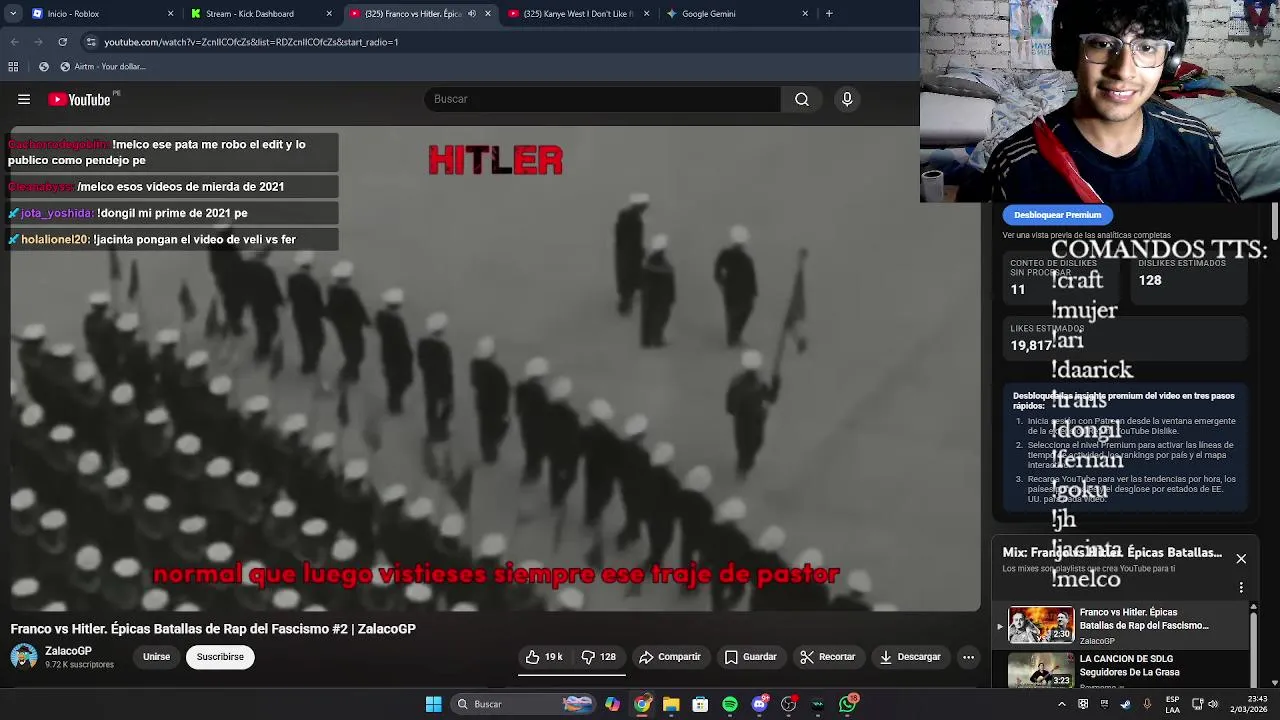
Task: Click the estimated likes value 19,817
Action: (x=1031, y=345)
